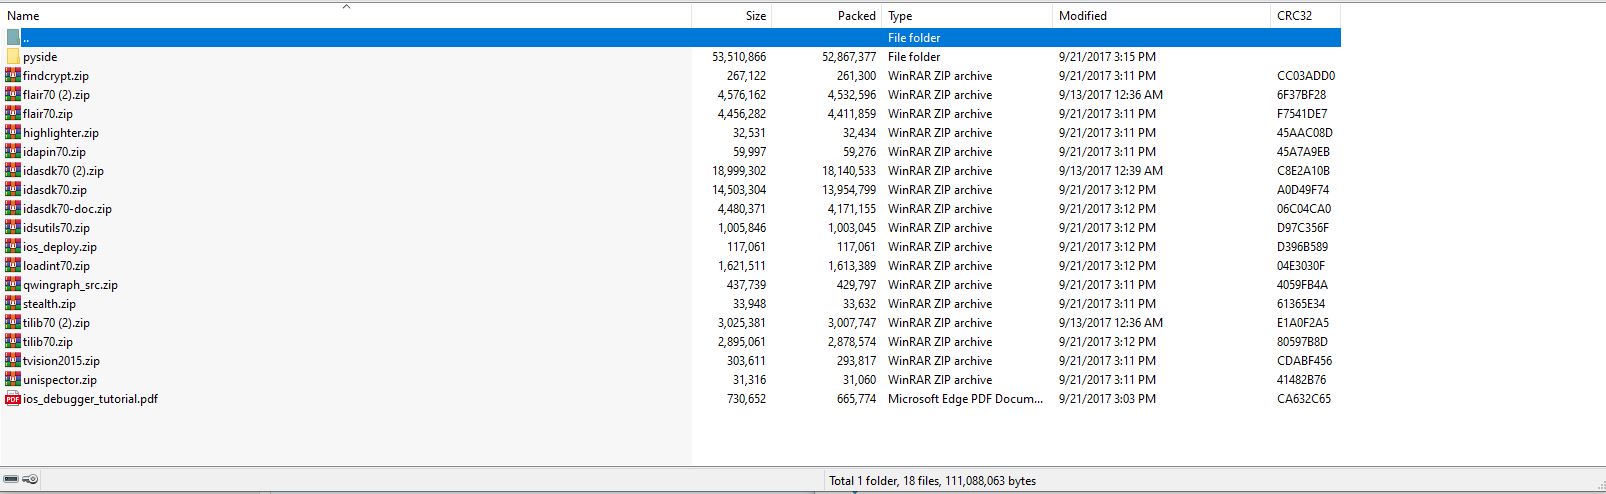Screen dimensions: 1606x494
Task: Select the pyside folder name
Action: 40,57
